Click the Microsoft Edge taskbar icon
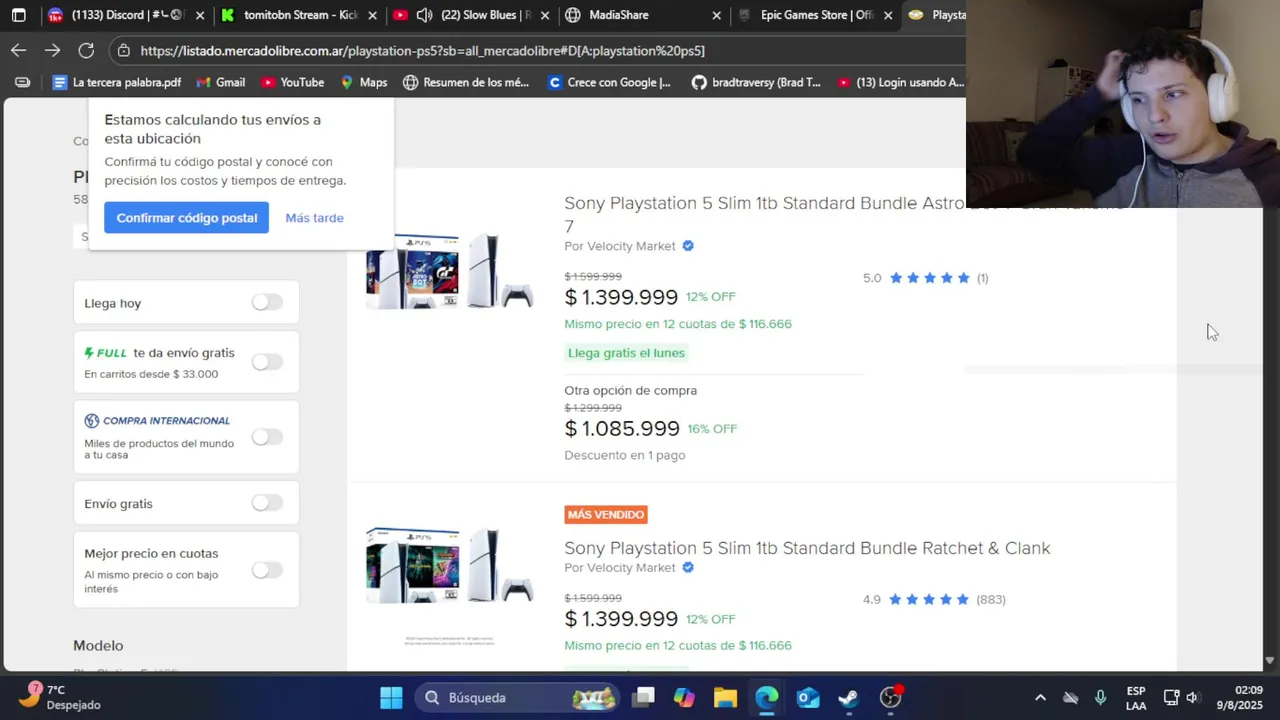 click(x=766, y=697)
